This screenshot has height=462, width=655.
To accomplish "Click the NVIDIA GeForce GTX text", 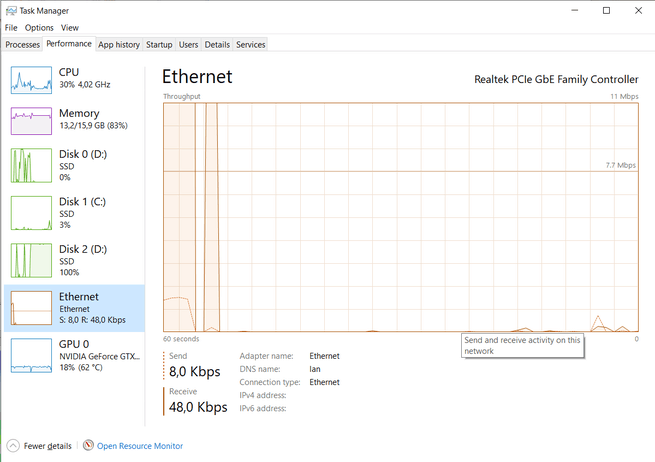I will pyautogui.click(x=99, y=356).
